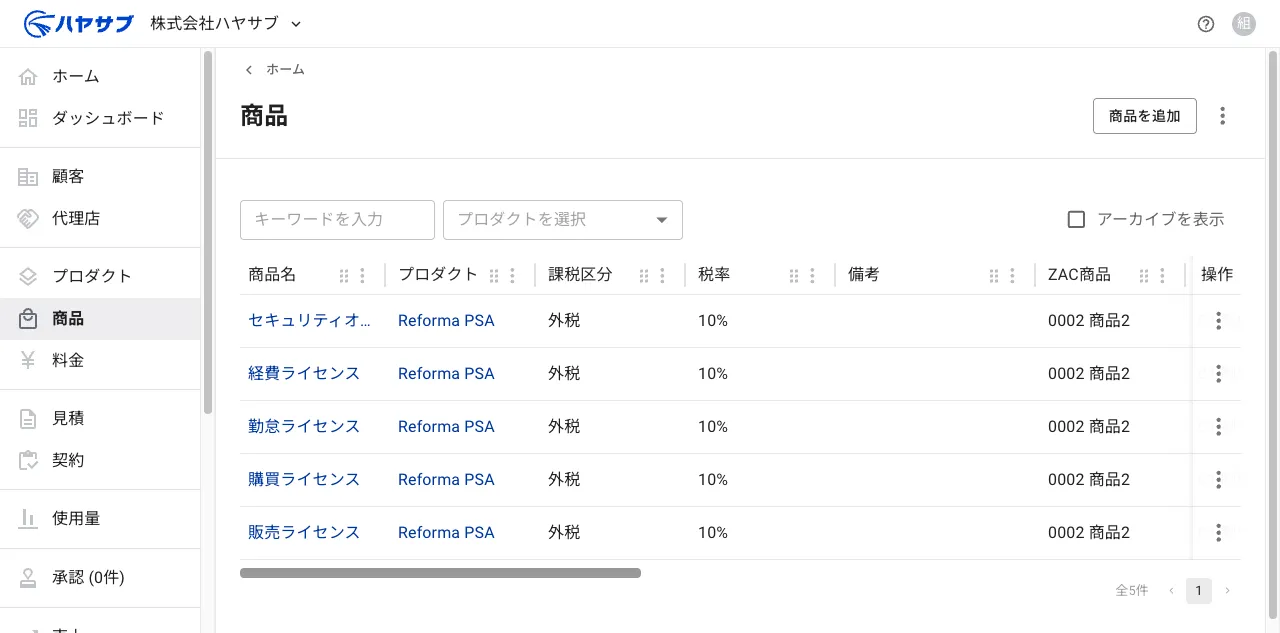1280x633 pixels.
Task: Open プロダクト in the sidebar
Action: pyautogui.click(x=100, y=276)
